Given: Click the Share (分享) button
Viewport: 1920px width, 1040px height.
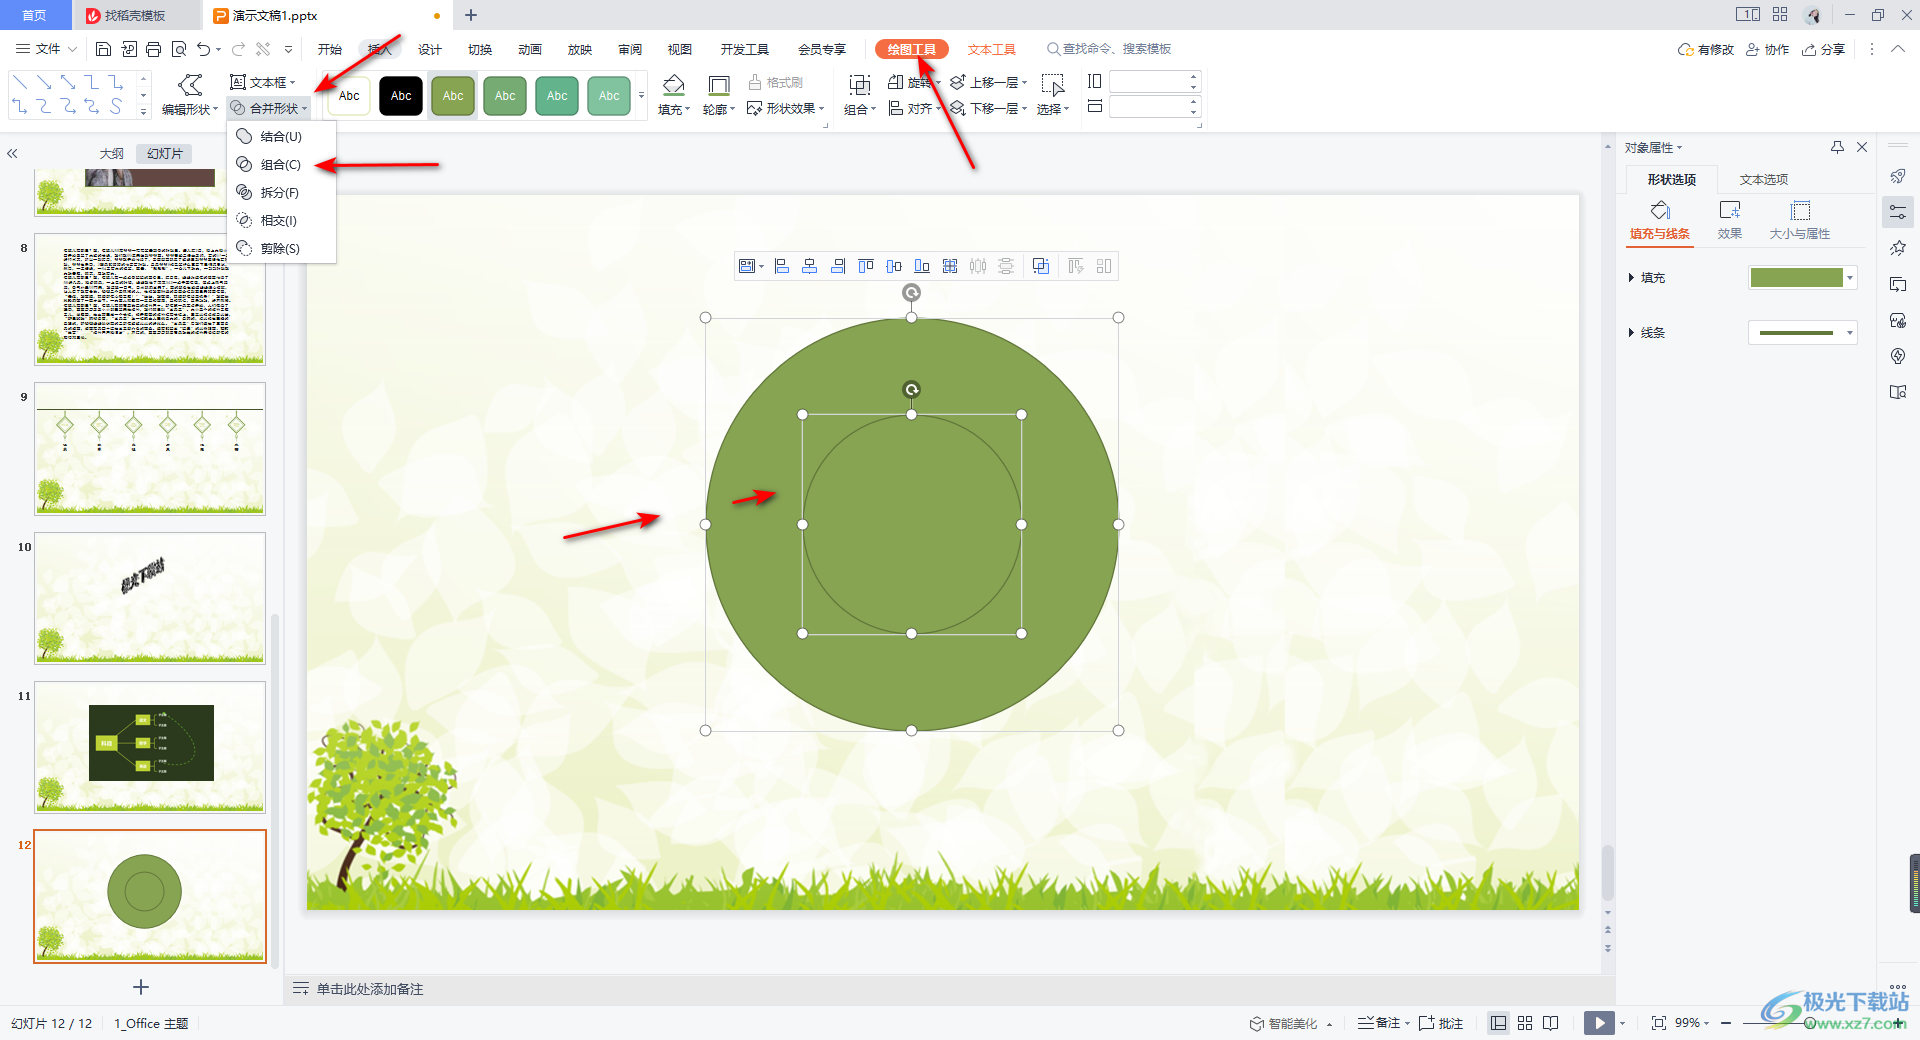Looking at the screenshot, I should point(1824,49).
